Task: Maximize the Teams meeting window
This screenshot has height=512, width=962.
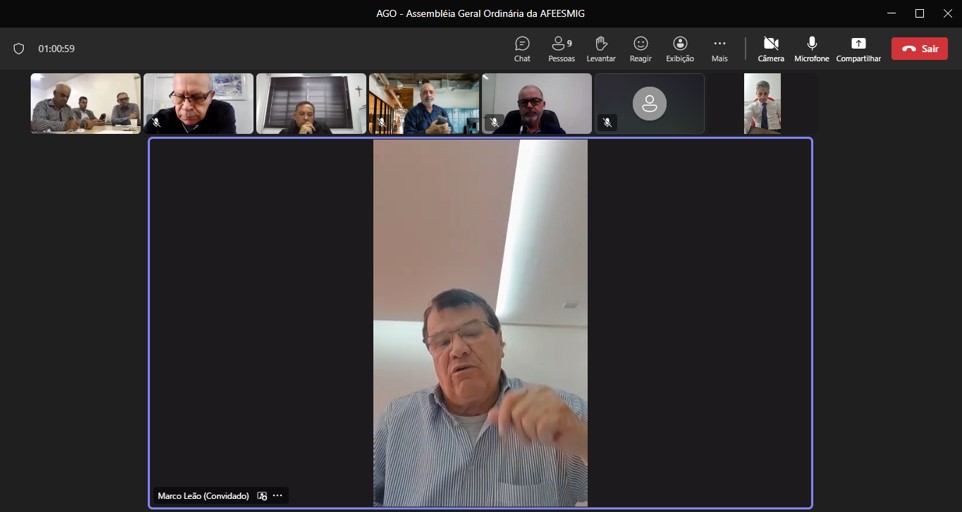Action: coord(919,13)
